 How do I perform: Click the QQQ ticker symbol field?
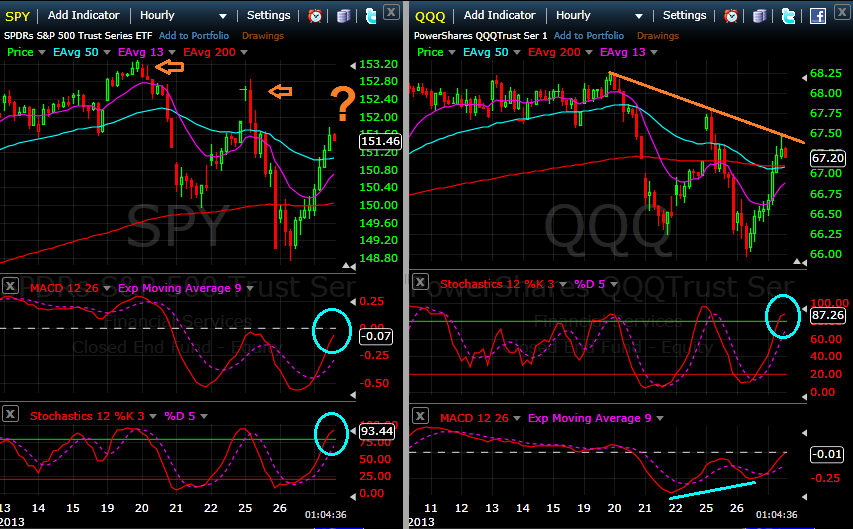tap(430, 16)
